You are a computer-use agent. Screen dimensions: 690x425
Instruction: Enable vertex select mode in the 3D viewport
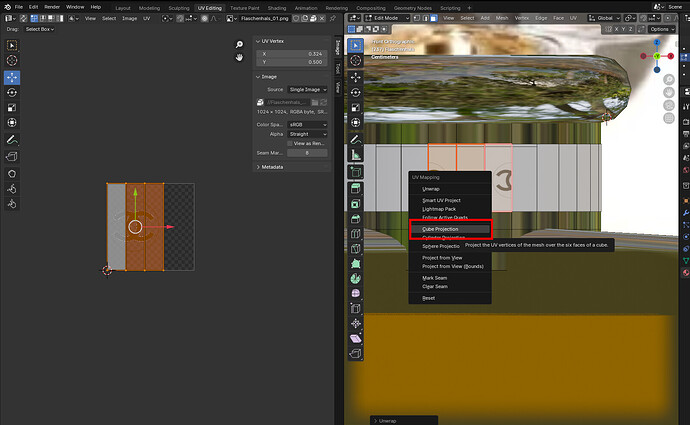pyautogui.click(x=417, y=18)
